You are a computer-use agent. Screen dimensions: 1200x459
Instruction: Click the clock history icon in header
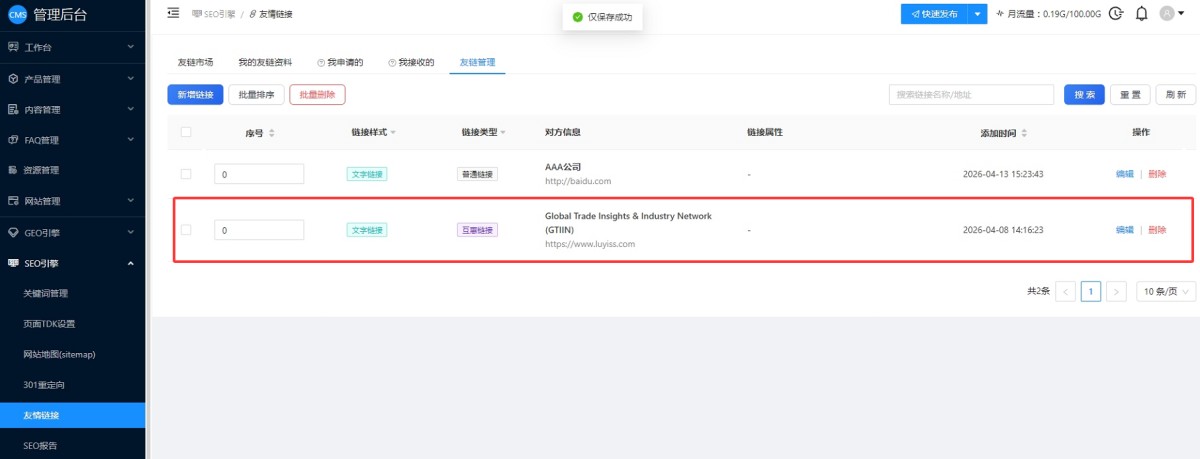pos(1116,14)
